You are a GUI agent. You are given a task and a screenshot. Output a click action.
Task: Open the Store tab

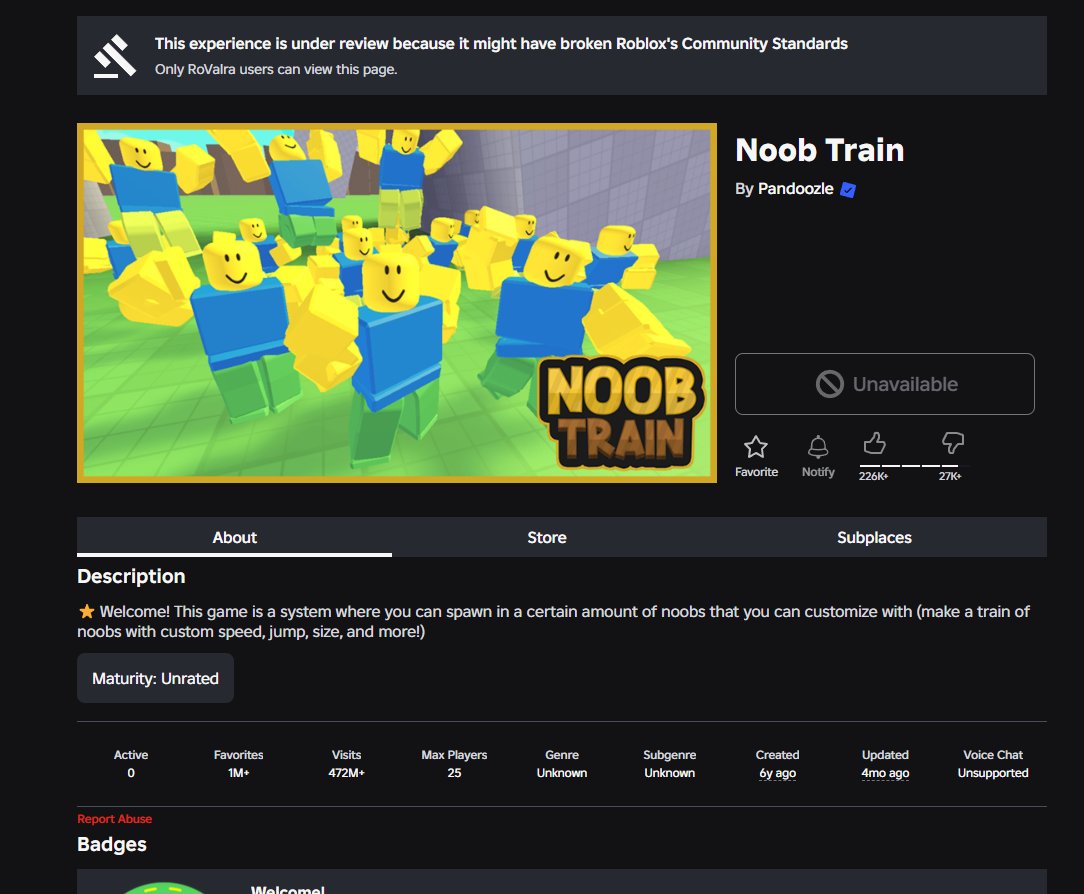[x=547, y=537]
